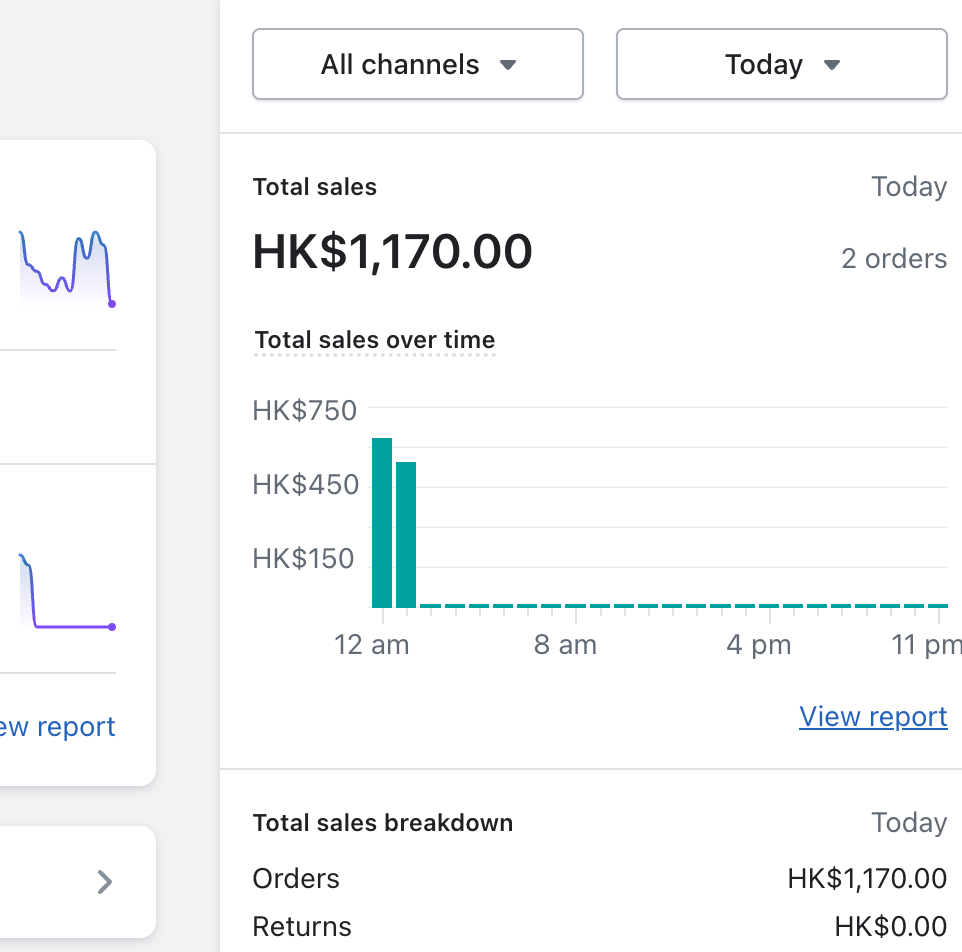Click the purple end dot on lower sparkline
The width and height of the screenshot is (962, 952).
coord(112,627)
